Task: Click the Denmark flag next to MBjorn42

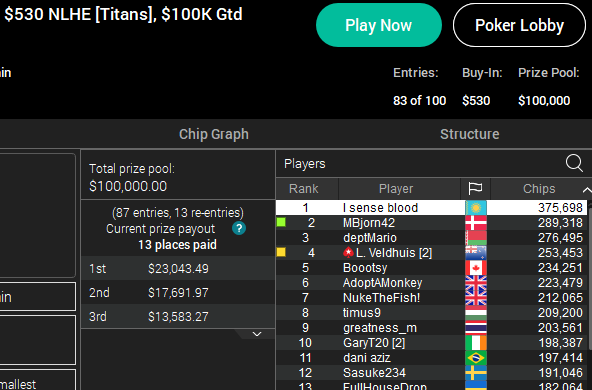Action: [476, 223]
